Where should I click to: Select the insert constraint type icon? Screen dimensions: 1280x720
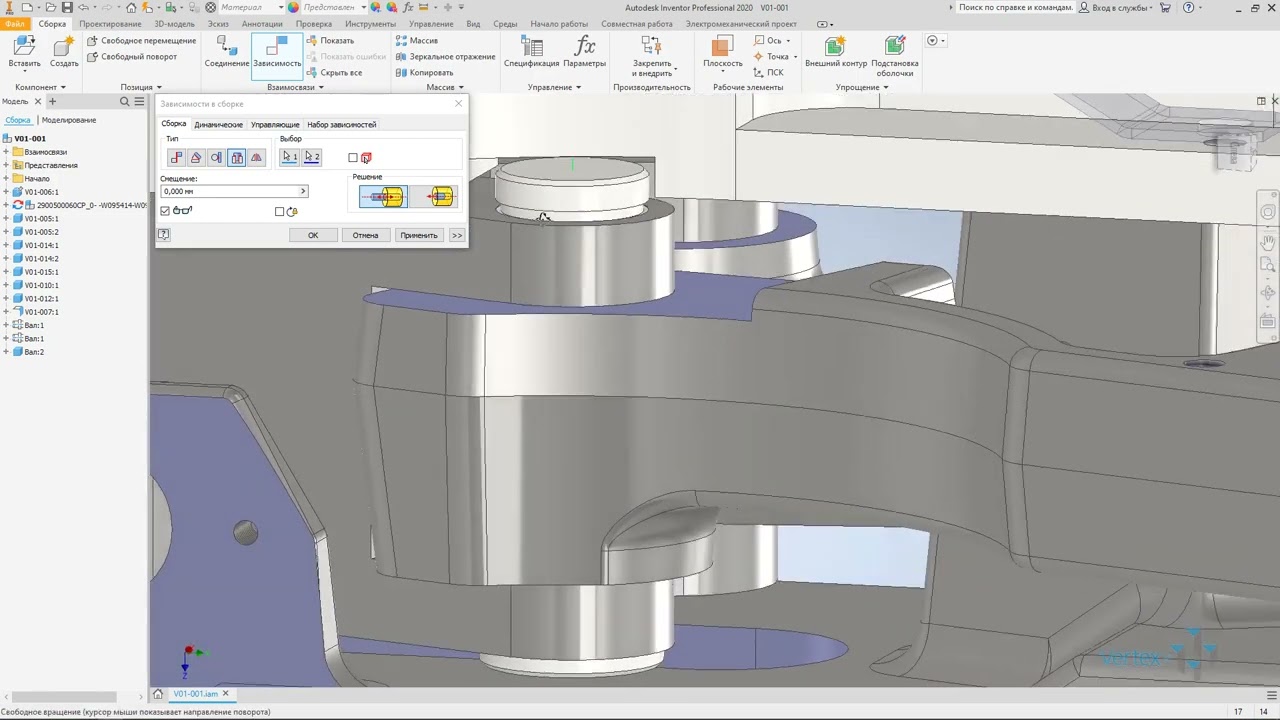pyautogui.click(x=236, y=157)
